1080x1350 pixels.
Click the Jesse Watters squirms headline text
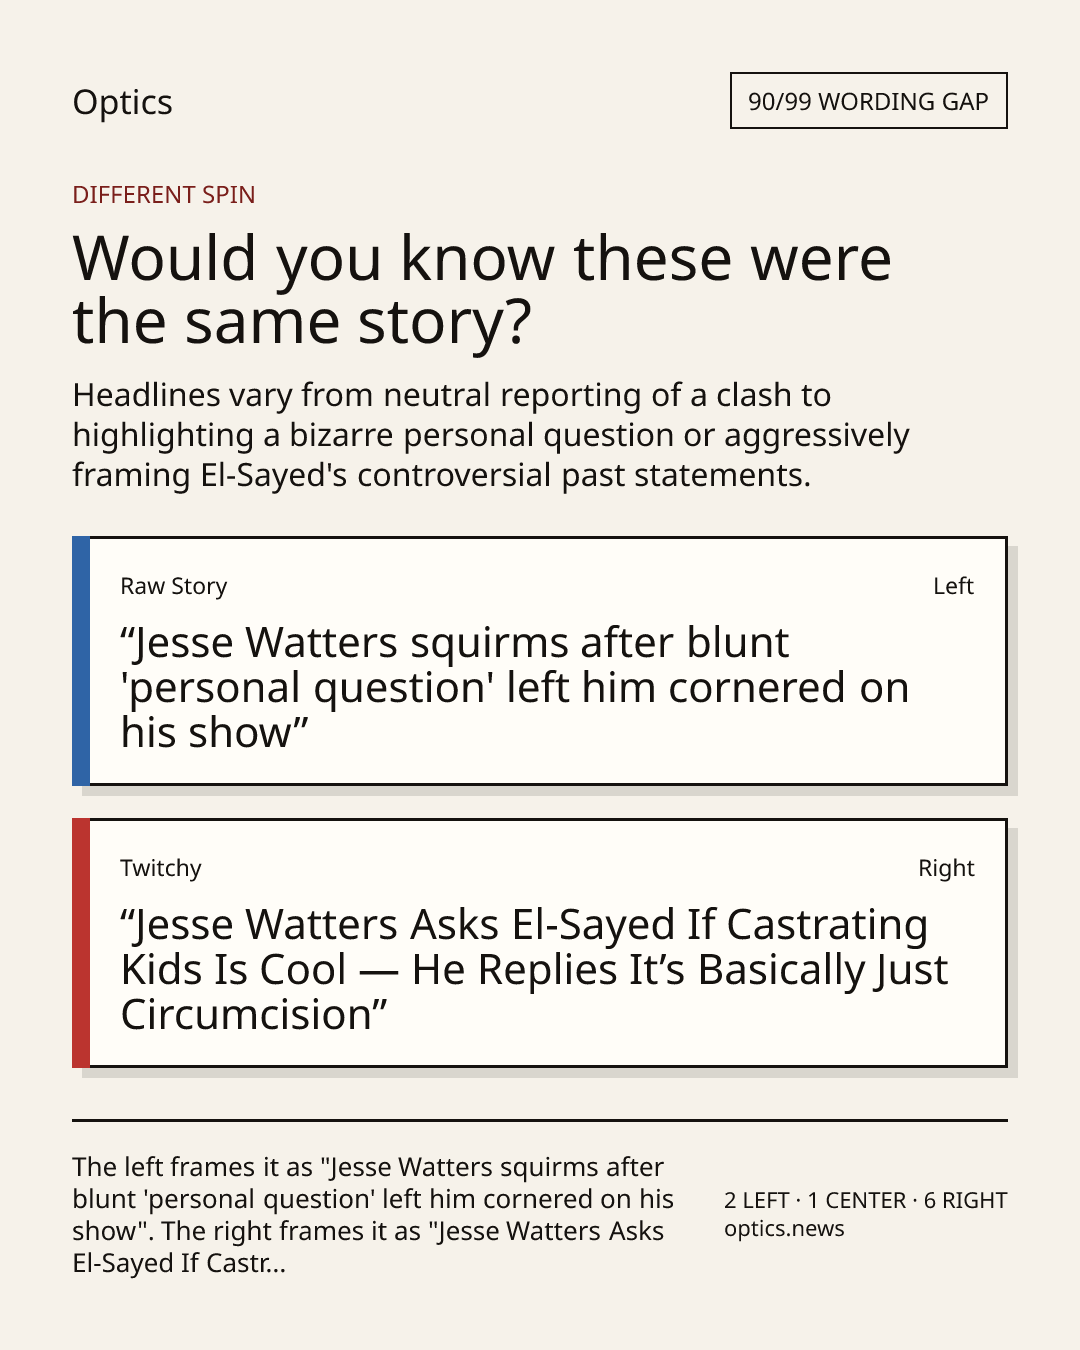[x=515, y=687]
